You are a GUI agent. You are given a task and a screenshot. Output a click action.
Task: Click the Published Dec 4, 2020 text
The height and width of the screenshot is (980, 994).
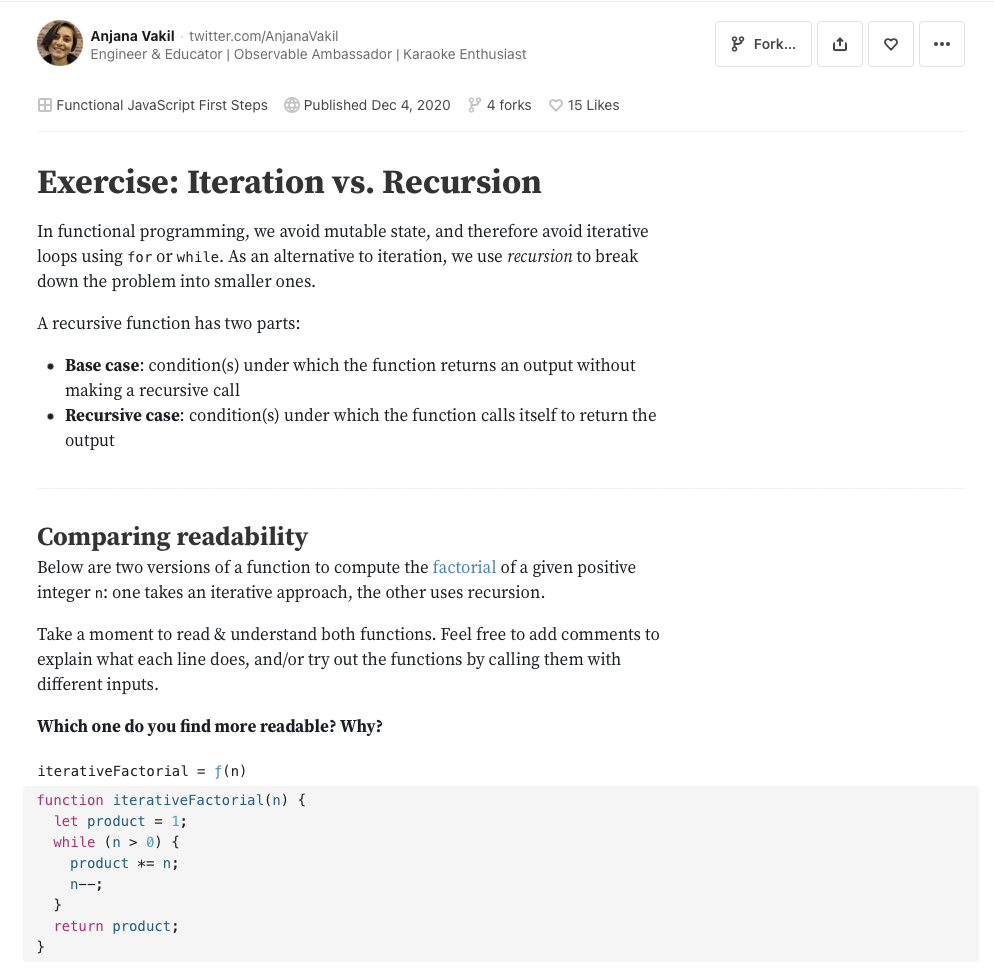377,105
